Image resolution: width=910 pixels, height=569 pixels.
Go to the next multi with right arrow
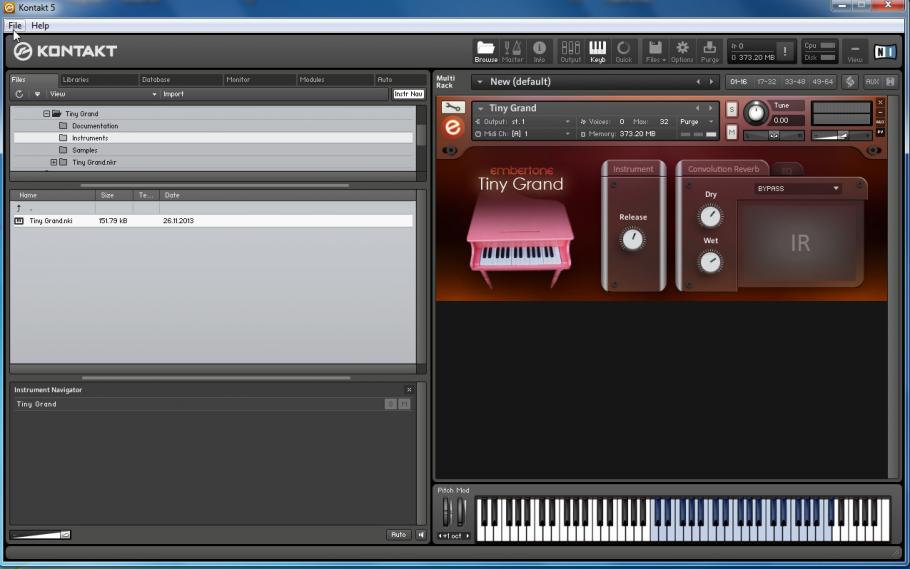click(712, 82)
